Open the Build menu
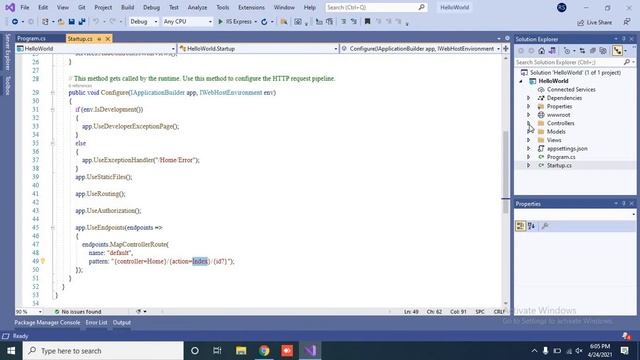Viewport: 640px width, 360px height. [x=127, y=7]
